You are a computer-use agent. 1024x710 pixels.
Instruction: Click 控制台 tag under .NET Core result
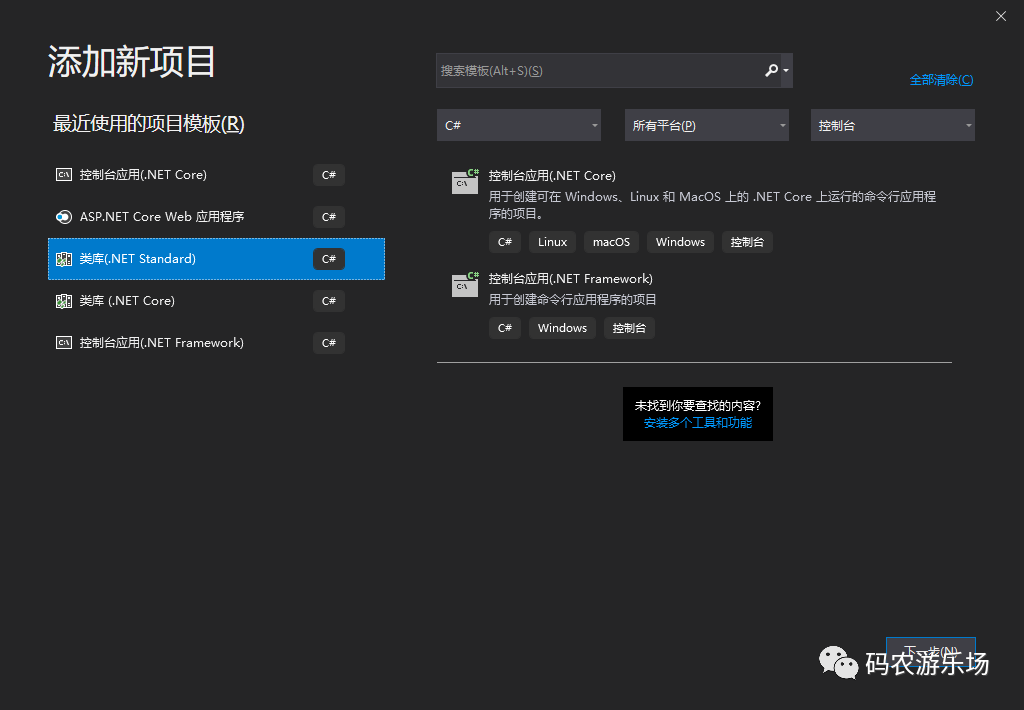[x=747, y=242]
